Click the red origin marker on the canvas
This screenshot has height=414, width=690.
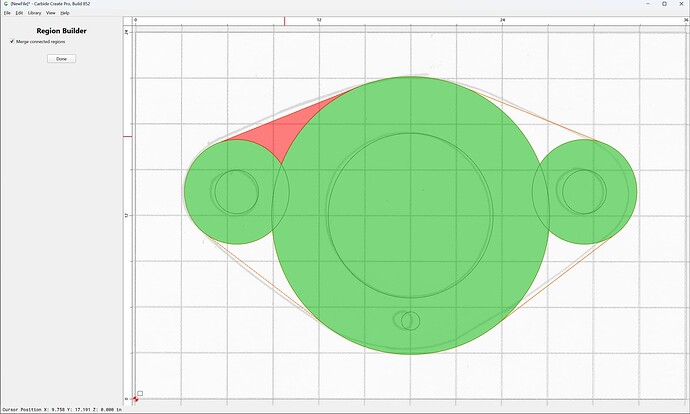[x=135, y=399]
